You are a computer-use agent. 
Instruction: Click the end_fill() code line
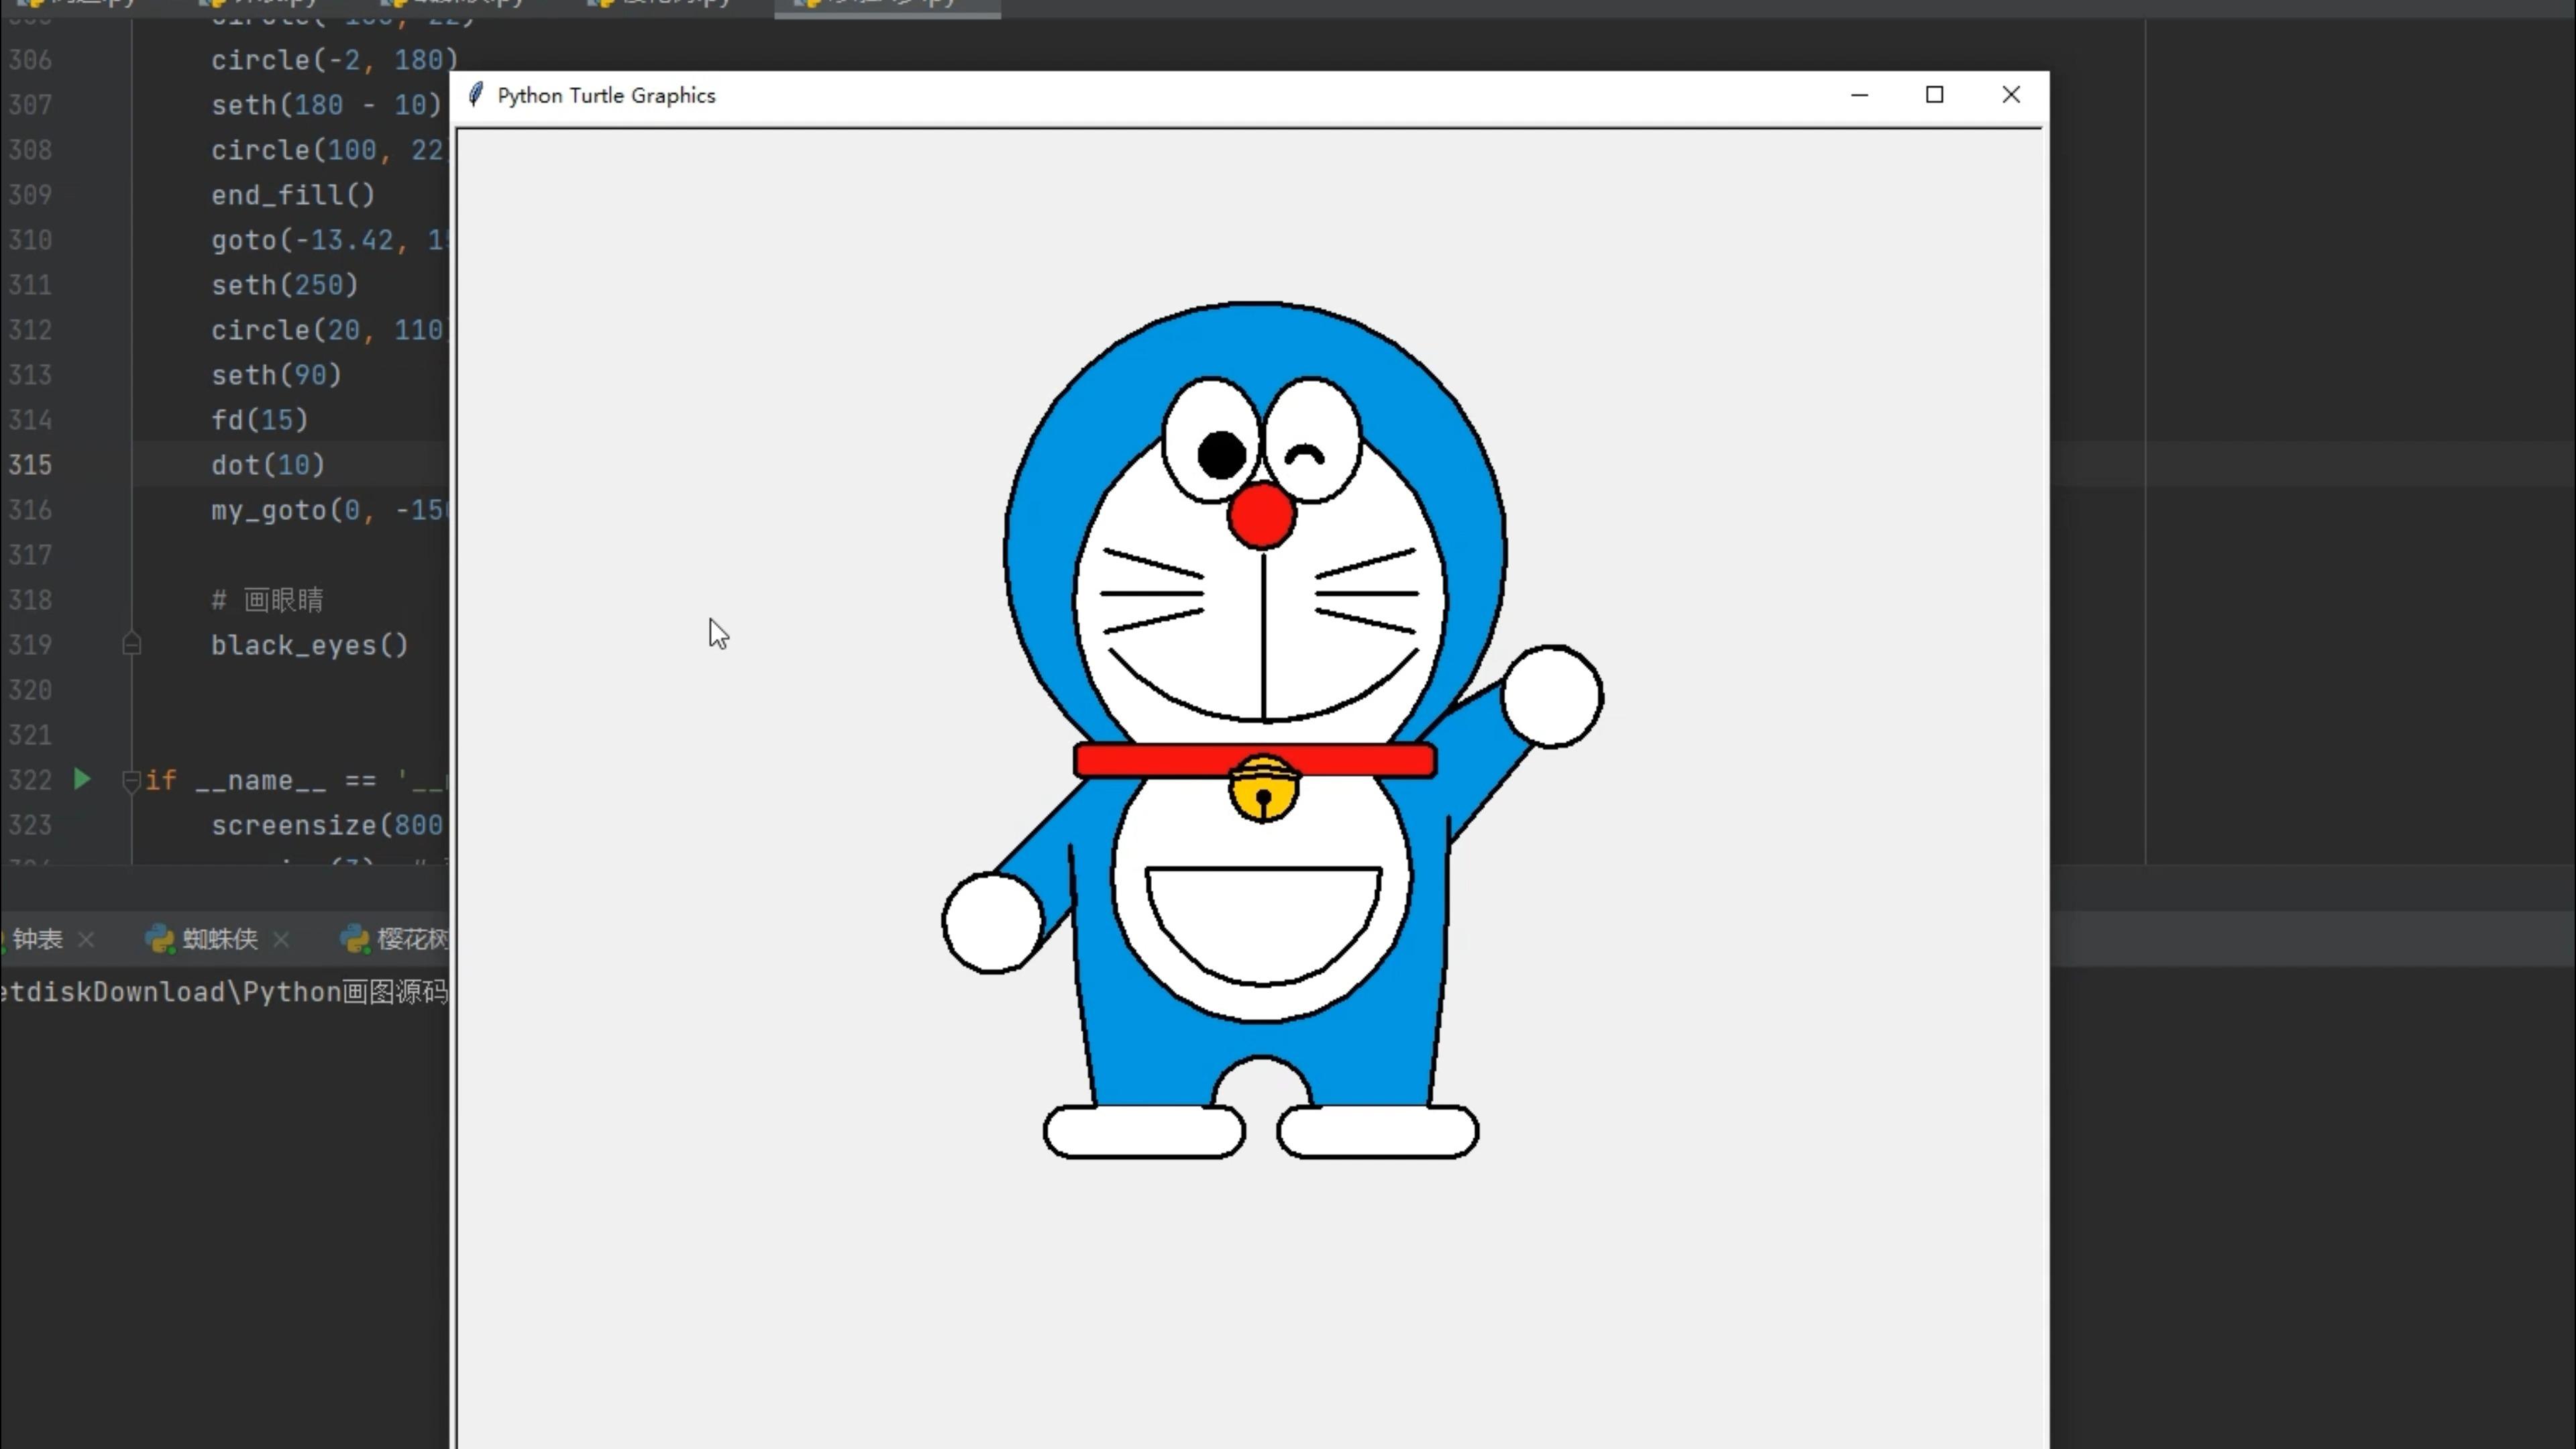(293, 195)
